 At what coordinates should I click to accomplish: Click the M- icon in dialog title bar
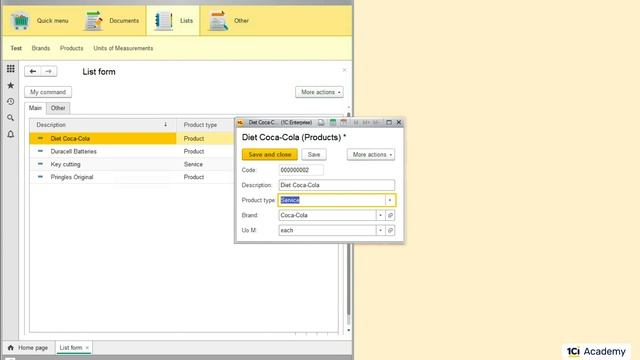click(376, 122)
